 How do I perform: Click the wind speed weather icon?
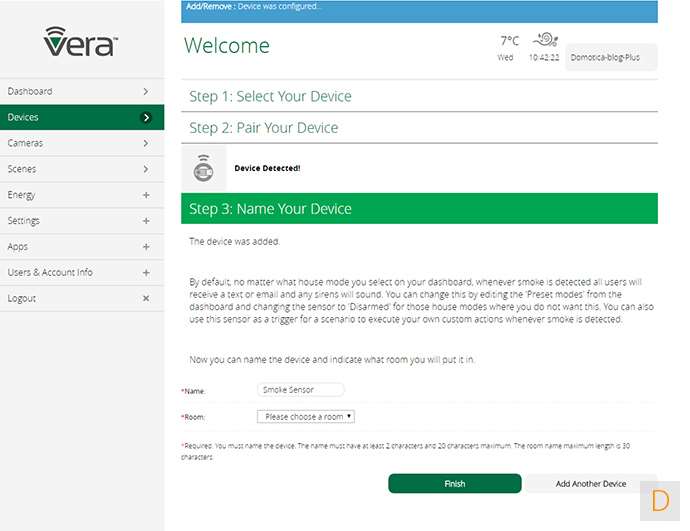click(x=545, y=40)
